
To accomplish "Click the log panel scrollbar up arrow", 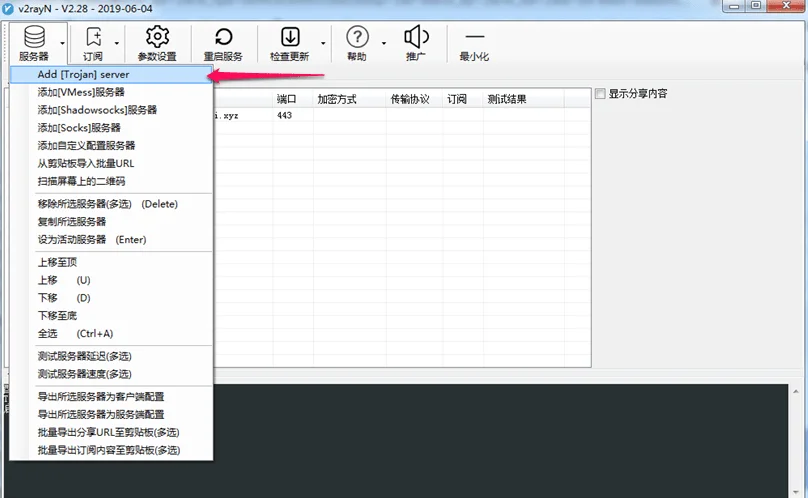I will click(x=796, y=392).
